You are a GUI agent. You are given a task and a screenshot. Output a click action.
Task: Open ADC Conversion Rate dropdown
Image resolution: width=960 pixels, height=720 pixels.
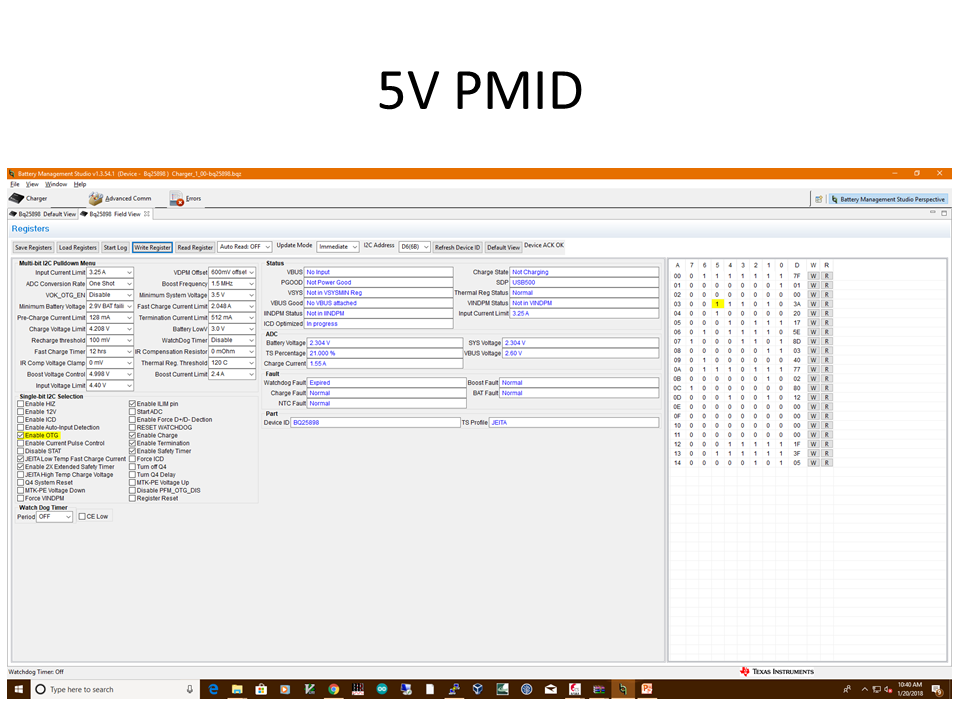pos(129,284)
